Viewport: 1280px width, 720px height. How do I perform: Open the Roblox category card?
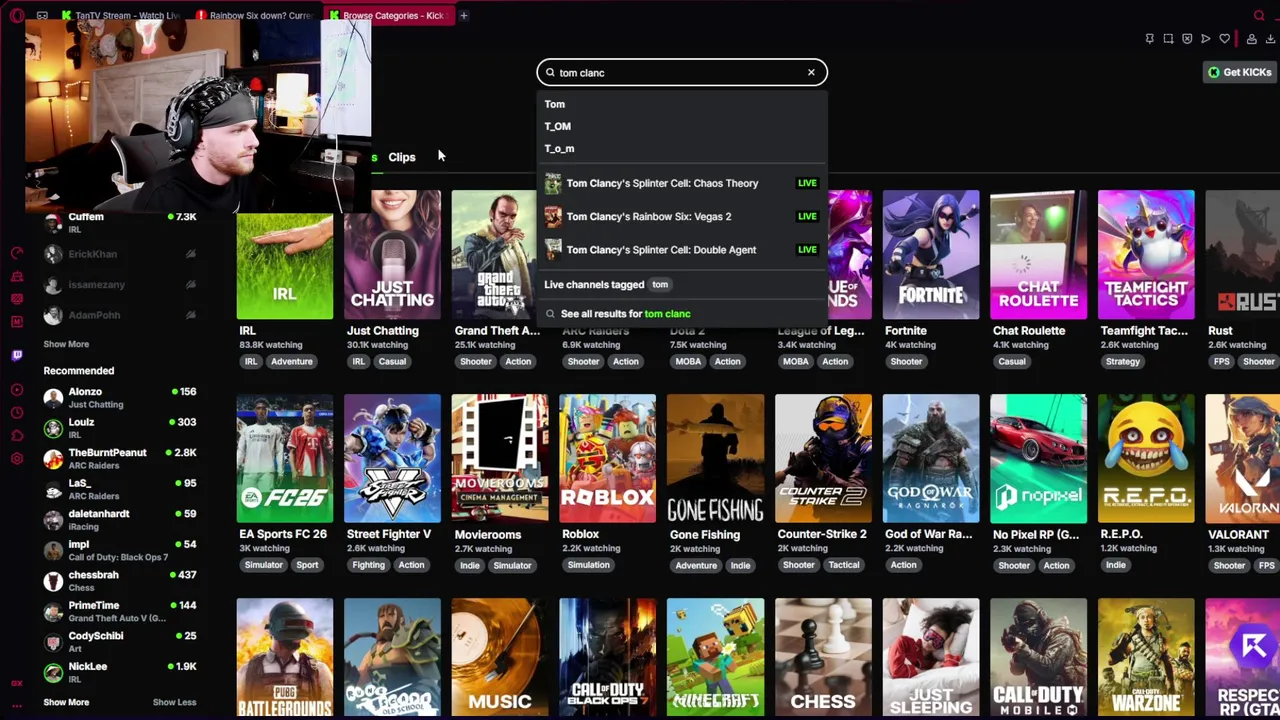pos(608,459)
